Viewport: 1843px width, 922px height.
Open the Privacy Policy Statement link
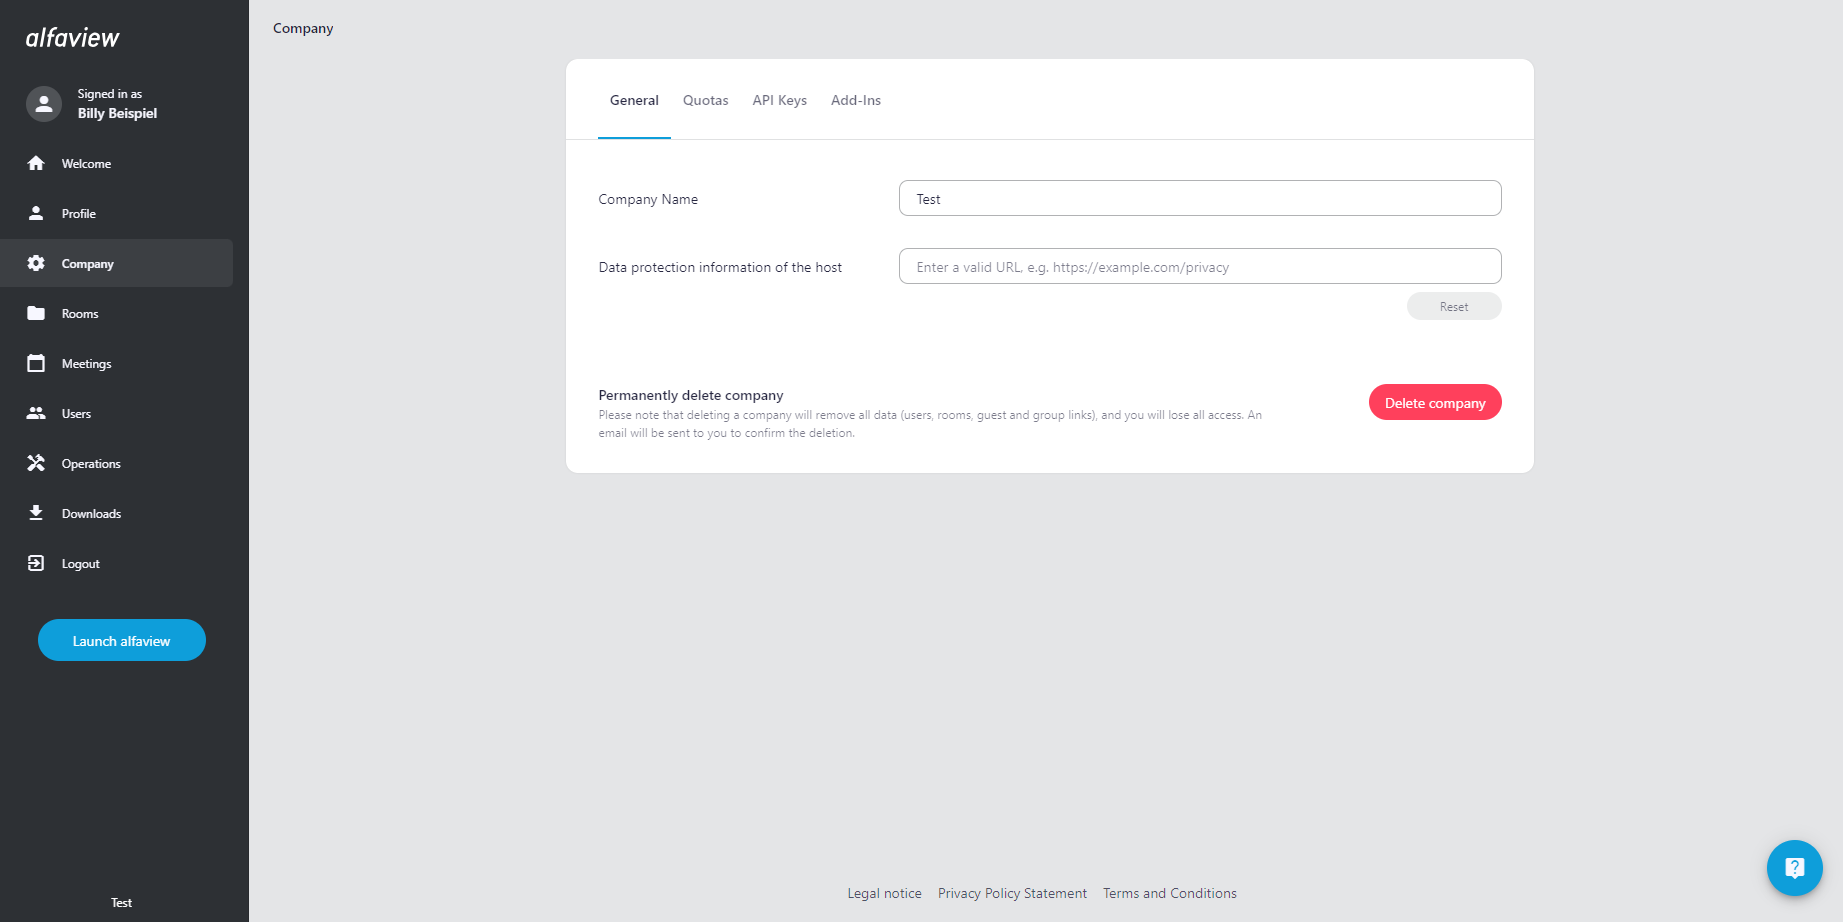click(1012, 893)
